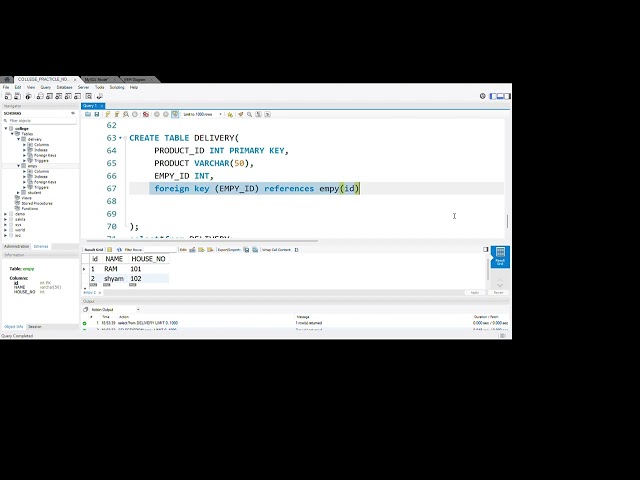Expand the world schema node
Image resolution: width=640 pixels, height=480 pixels.
point(6,230)
